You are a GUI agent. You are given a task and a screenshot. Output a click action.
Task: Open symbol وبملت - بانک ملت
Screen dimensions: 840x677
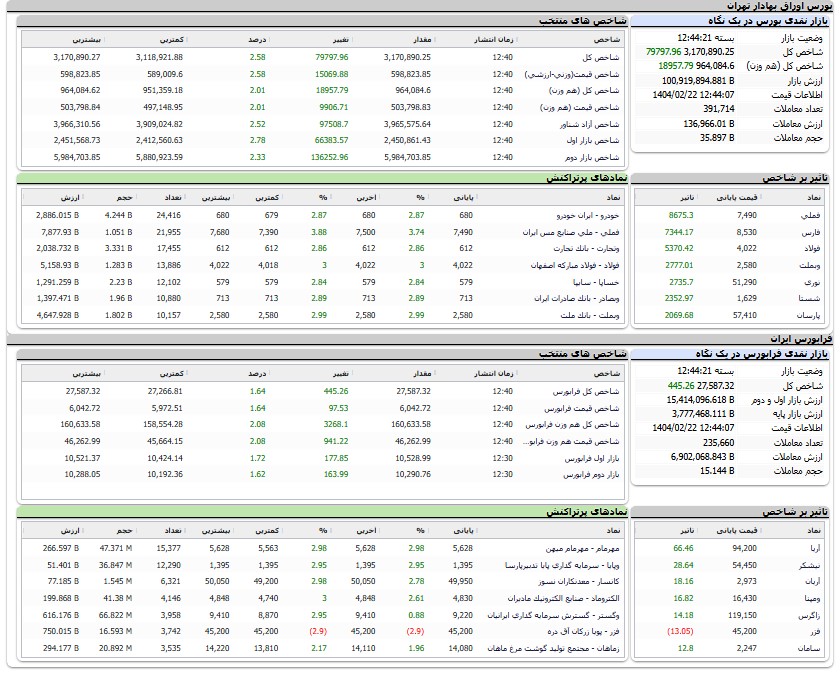pyautogui.click(x=590, y=315)
